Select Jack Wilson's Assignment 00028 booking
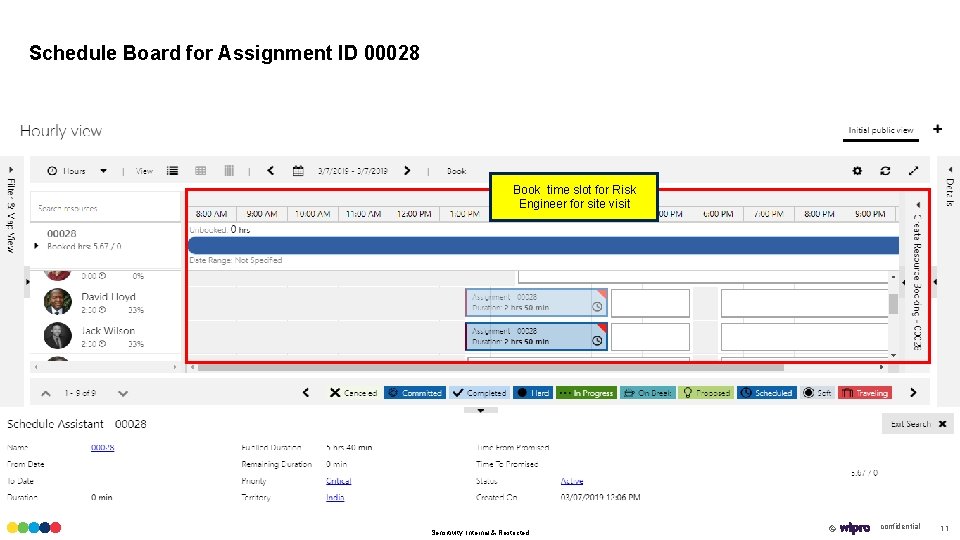Viewport: 960px width, 540px height. (536, 336)
